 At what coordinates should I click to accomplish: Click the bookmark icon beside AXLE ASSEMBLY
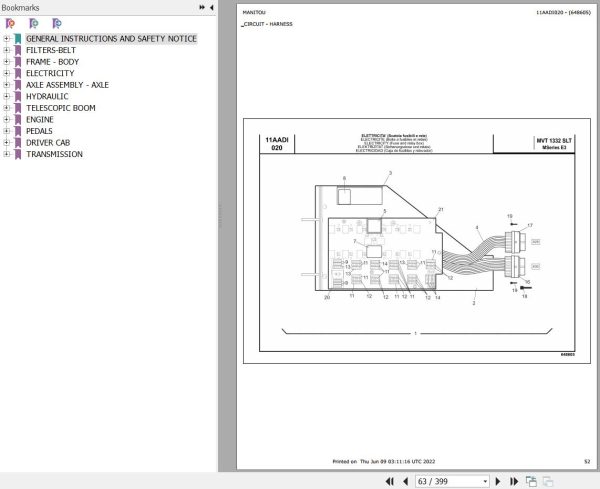pyautogui.click(x=18, y=85)
